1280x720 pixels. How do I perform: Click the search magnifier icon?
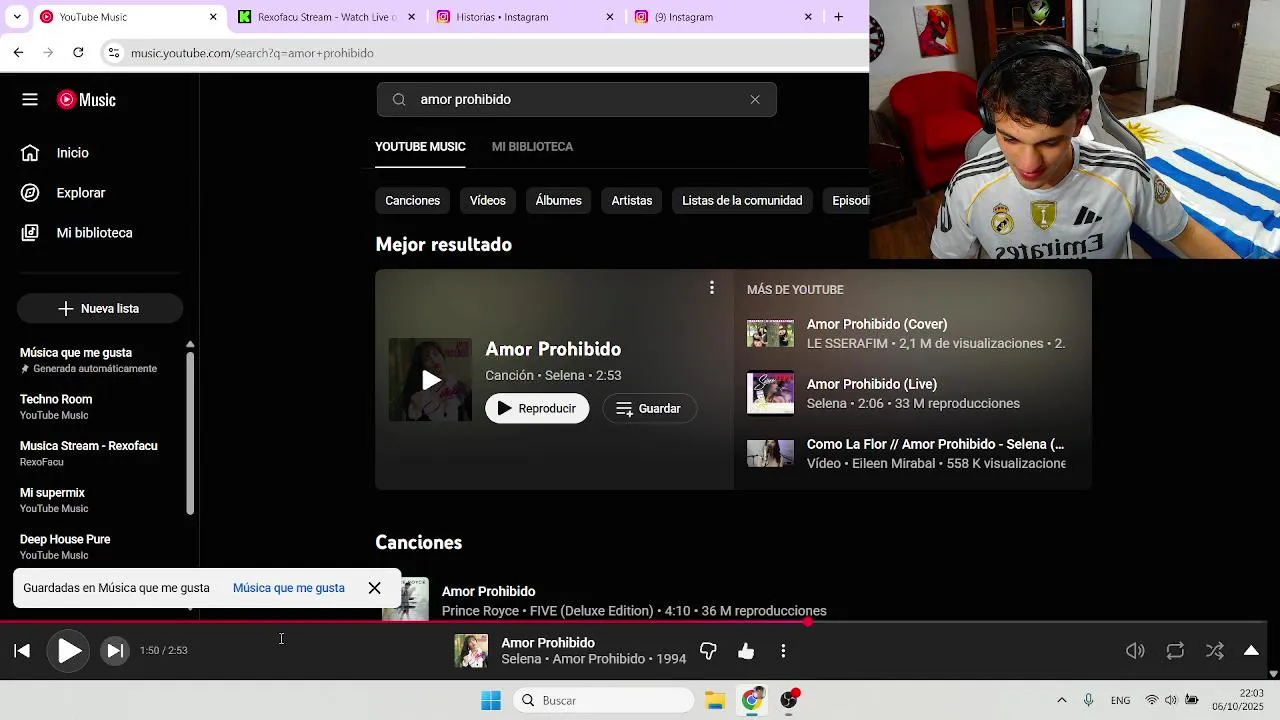(399, 100)
